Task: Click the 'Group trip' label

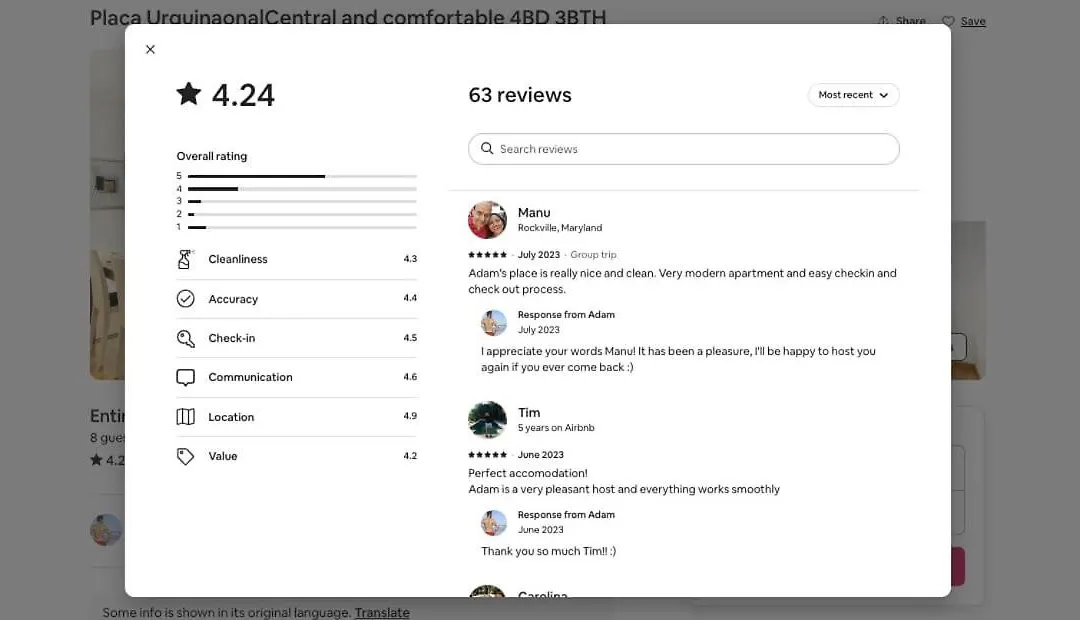Action: 593,255
